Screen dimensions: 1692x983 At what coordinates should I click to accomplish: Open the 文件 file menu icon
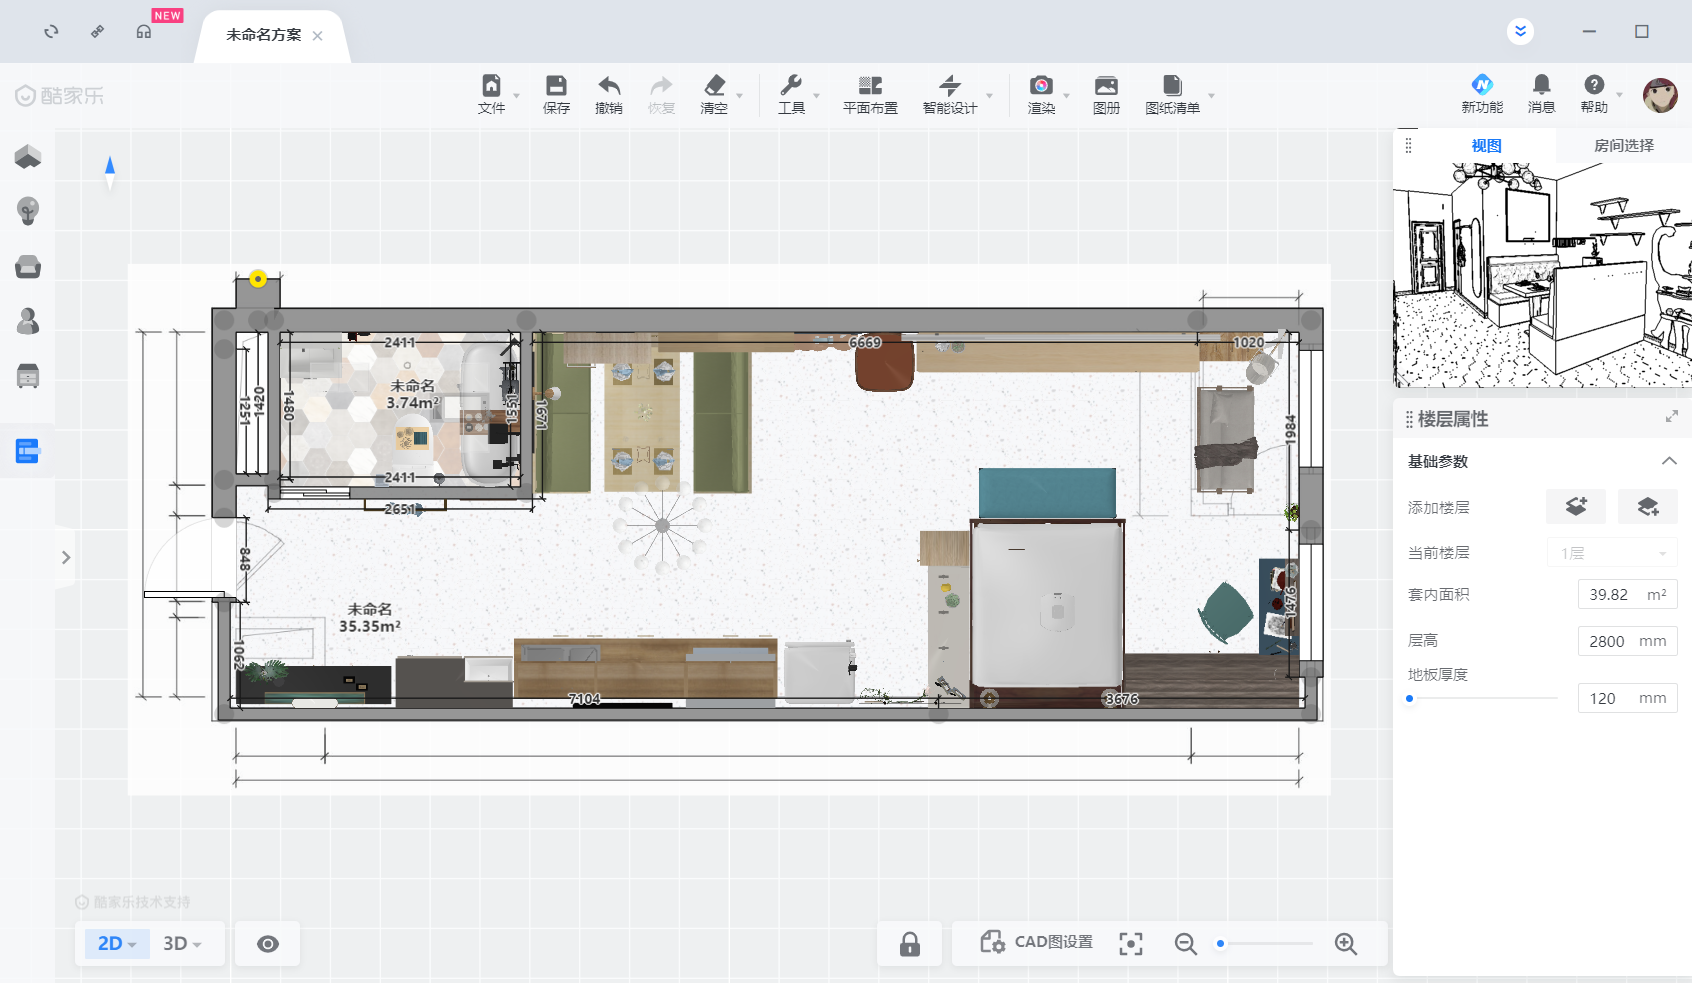point(491,86)
